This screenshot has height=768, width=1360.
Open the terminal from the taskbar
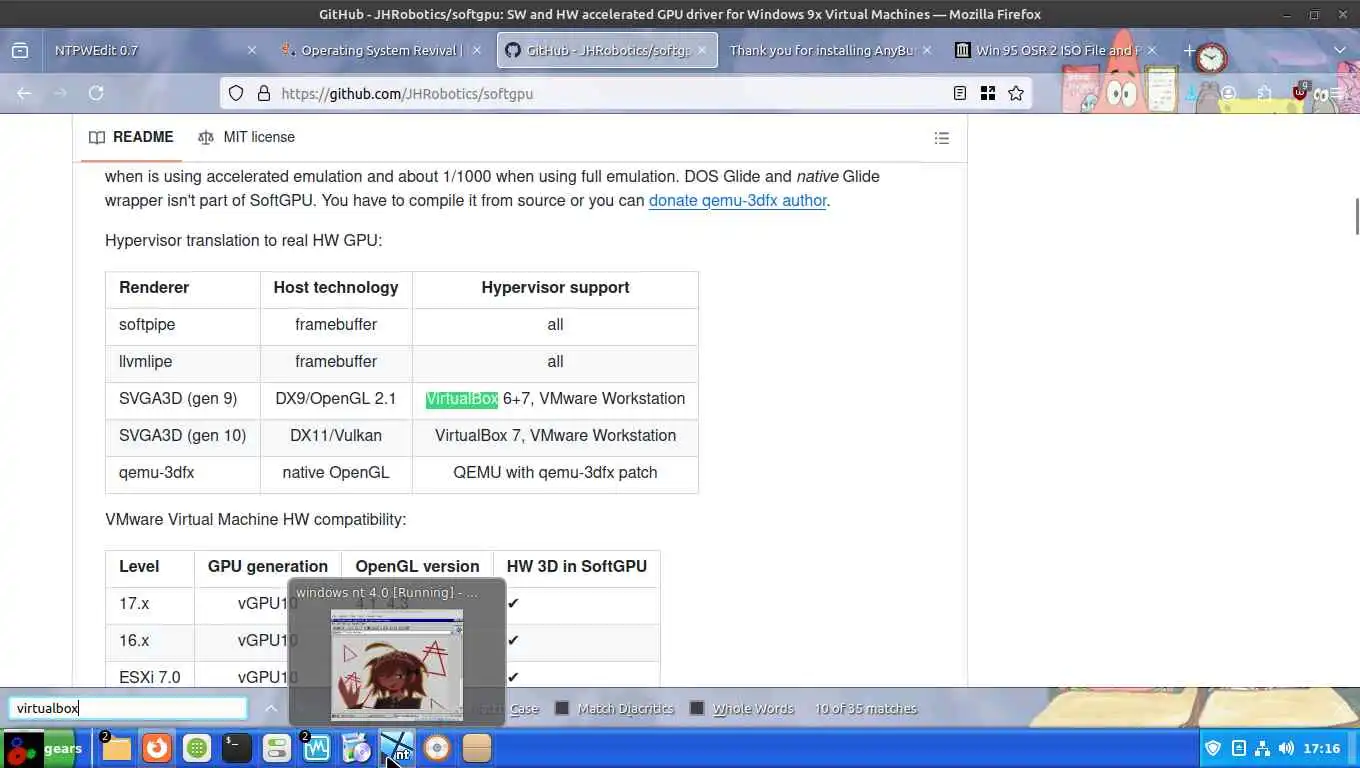point(236,748)
